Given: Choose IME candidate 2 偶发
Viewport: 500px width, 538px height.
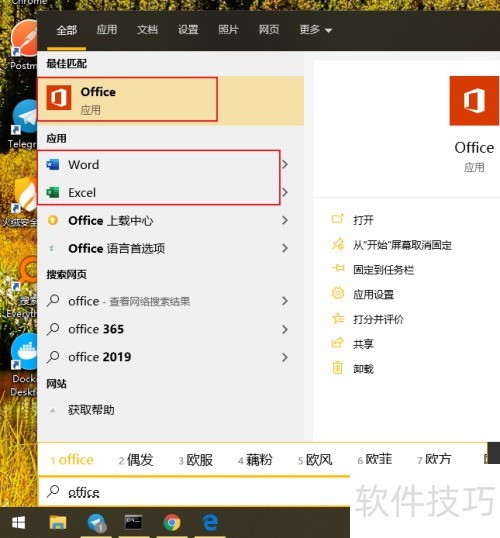Looking at the screenshot, I should [x=136, y=460].
